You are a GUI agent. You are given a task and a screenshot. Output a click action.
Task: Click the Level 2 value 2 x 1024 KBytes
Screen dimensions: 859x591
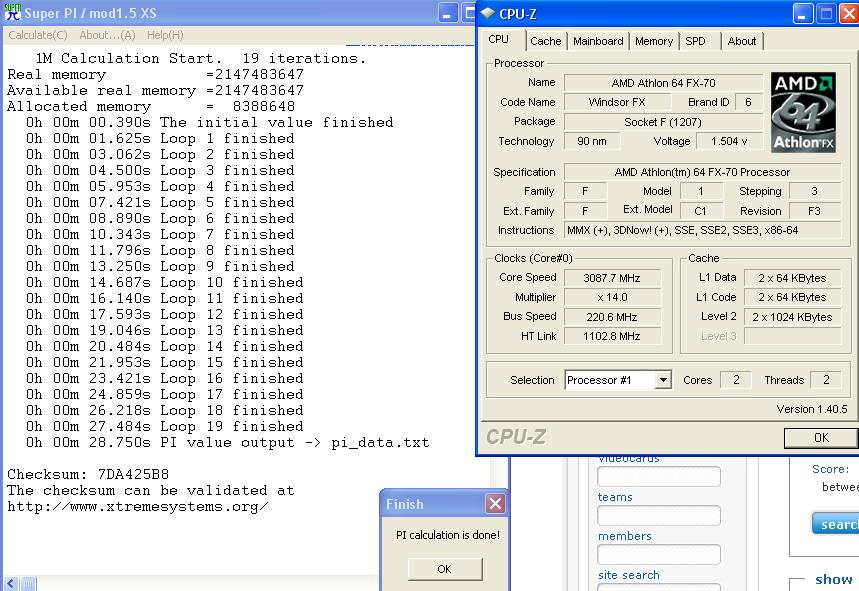coord(792,317)
